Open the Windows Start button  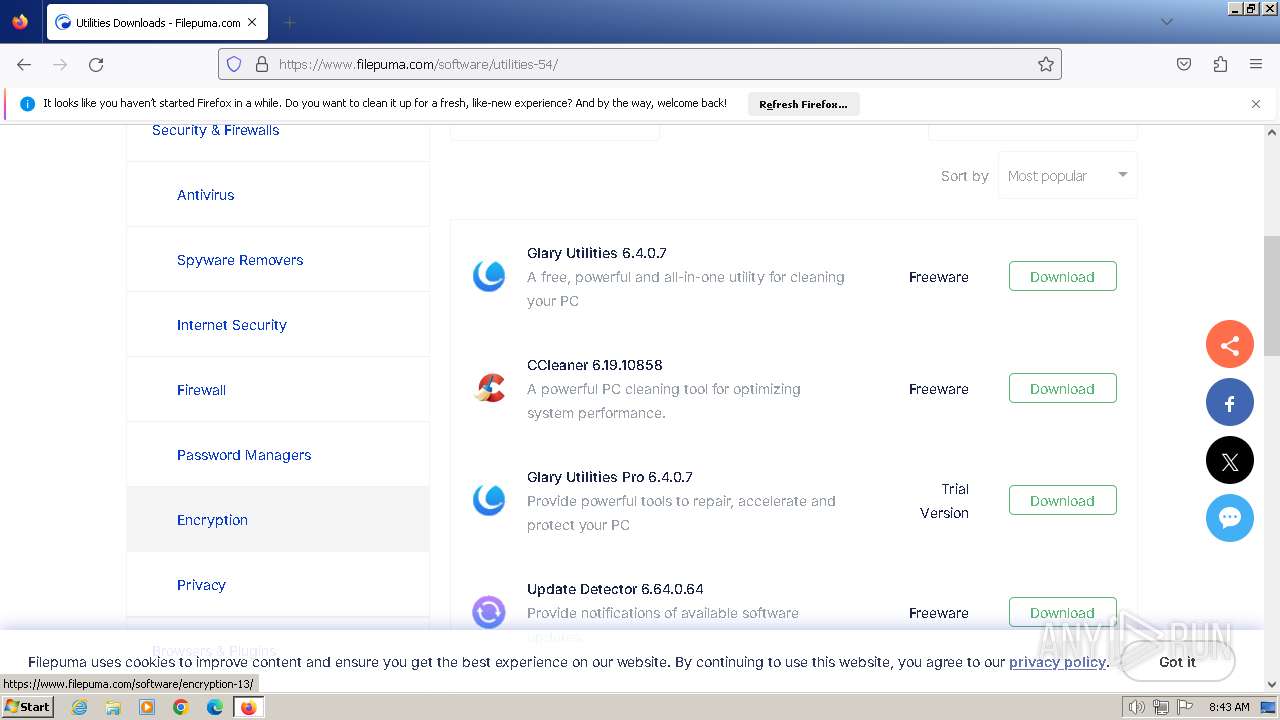point(28,707)
